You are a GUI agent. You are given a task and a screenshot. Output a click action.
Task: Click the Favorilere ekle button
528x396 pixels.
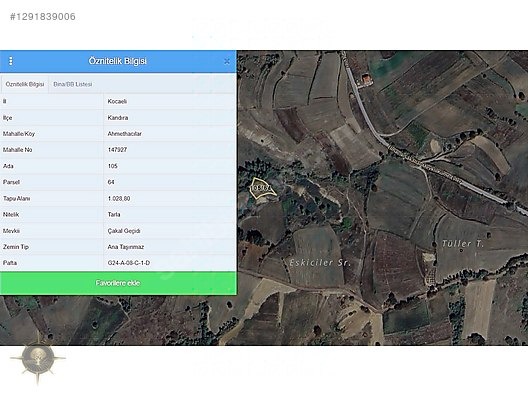118,283
